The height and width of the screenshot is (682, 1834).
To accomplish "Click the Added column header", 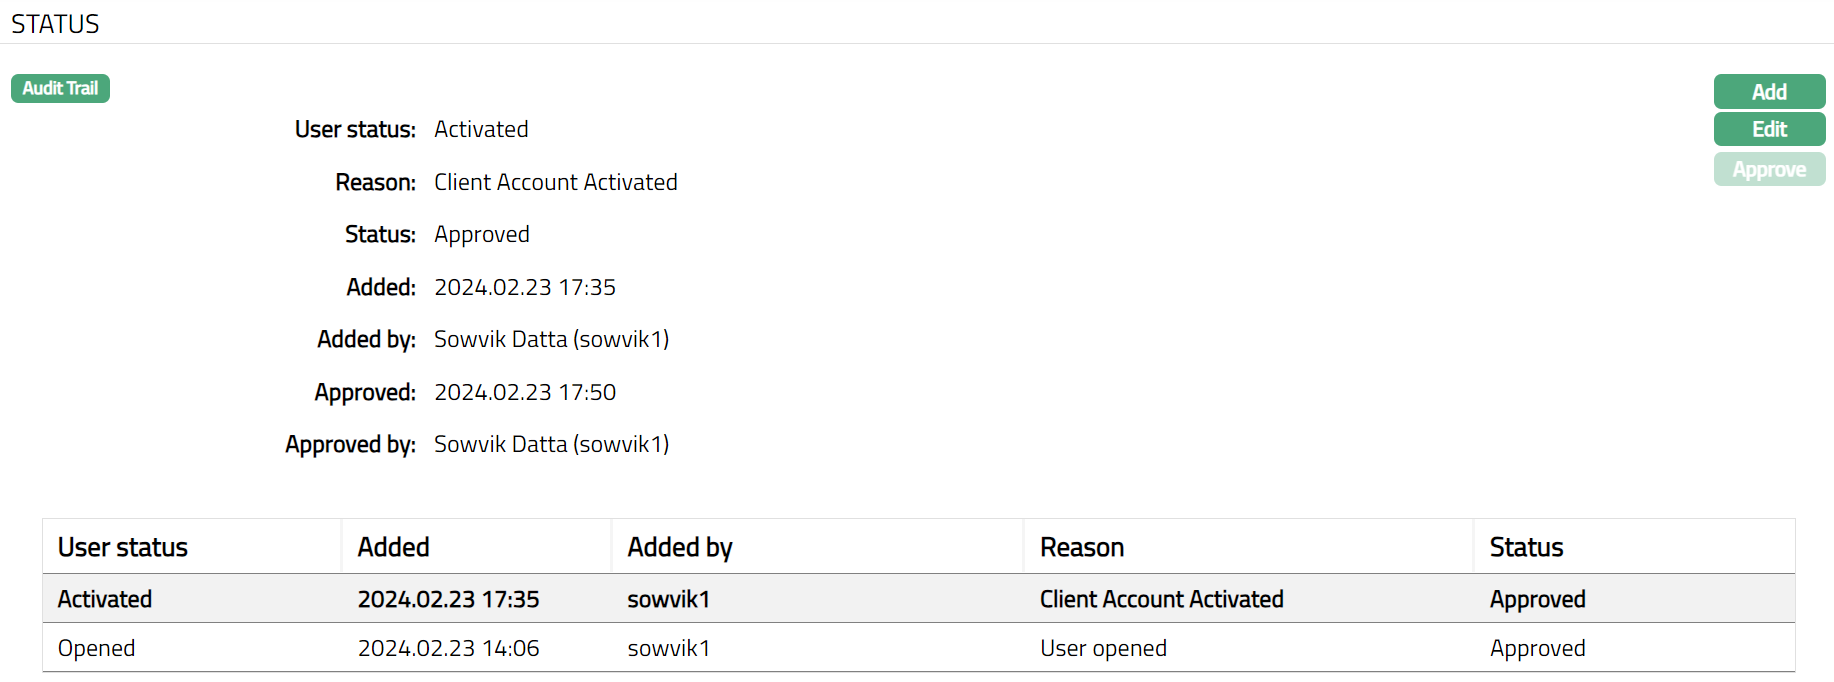I will (393, 547).
